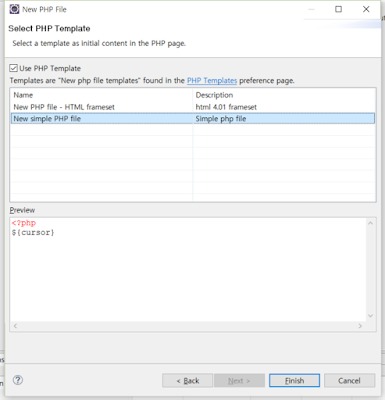Viewport: 385px width, 400px height.
Task: Click the preview scroll left arrow
Action: pyautogui.click(x=15, y=326)
